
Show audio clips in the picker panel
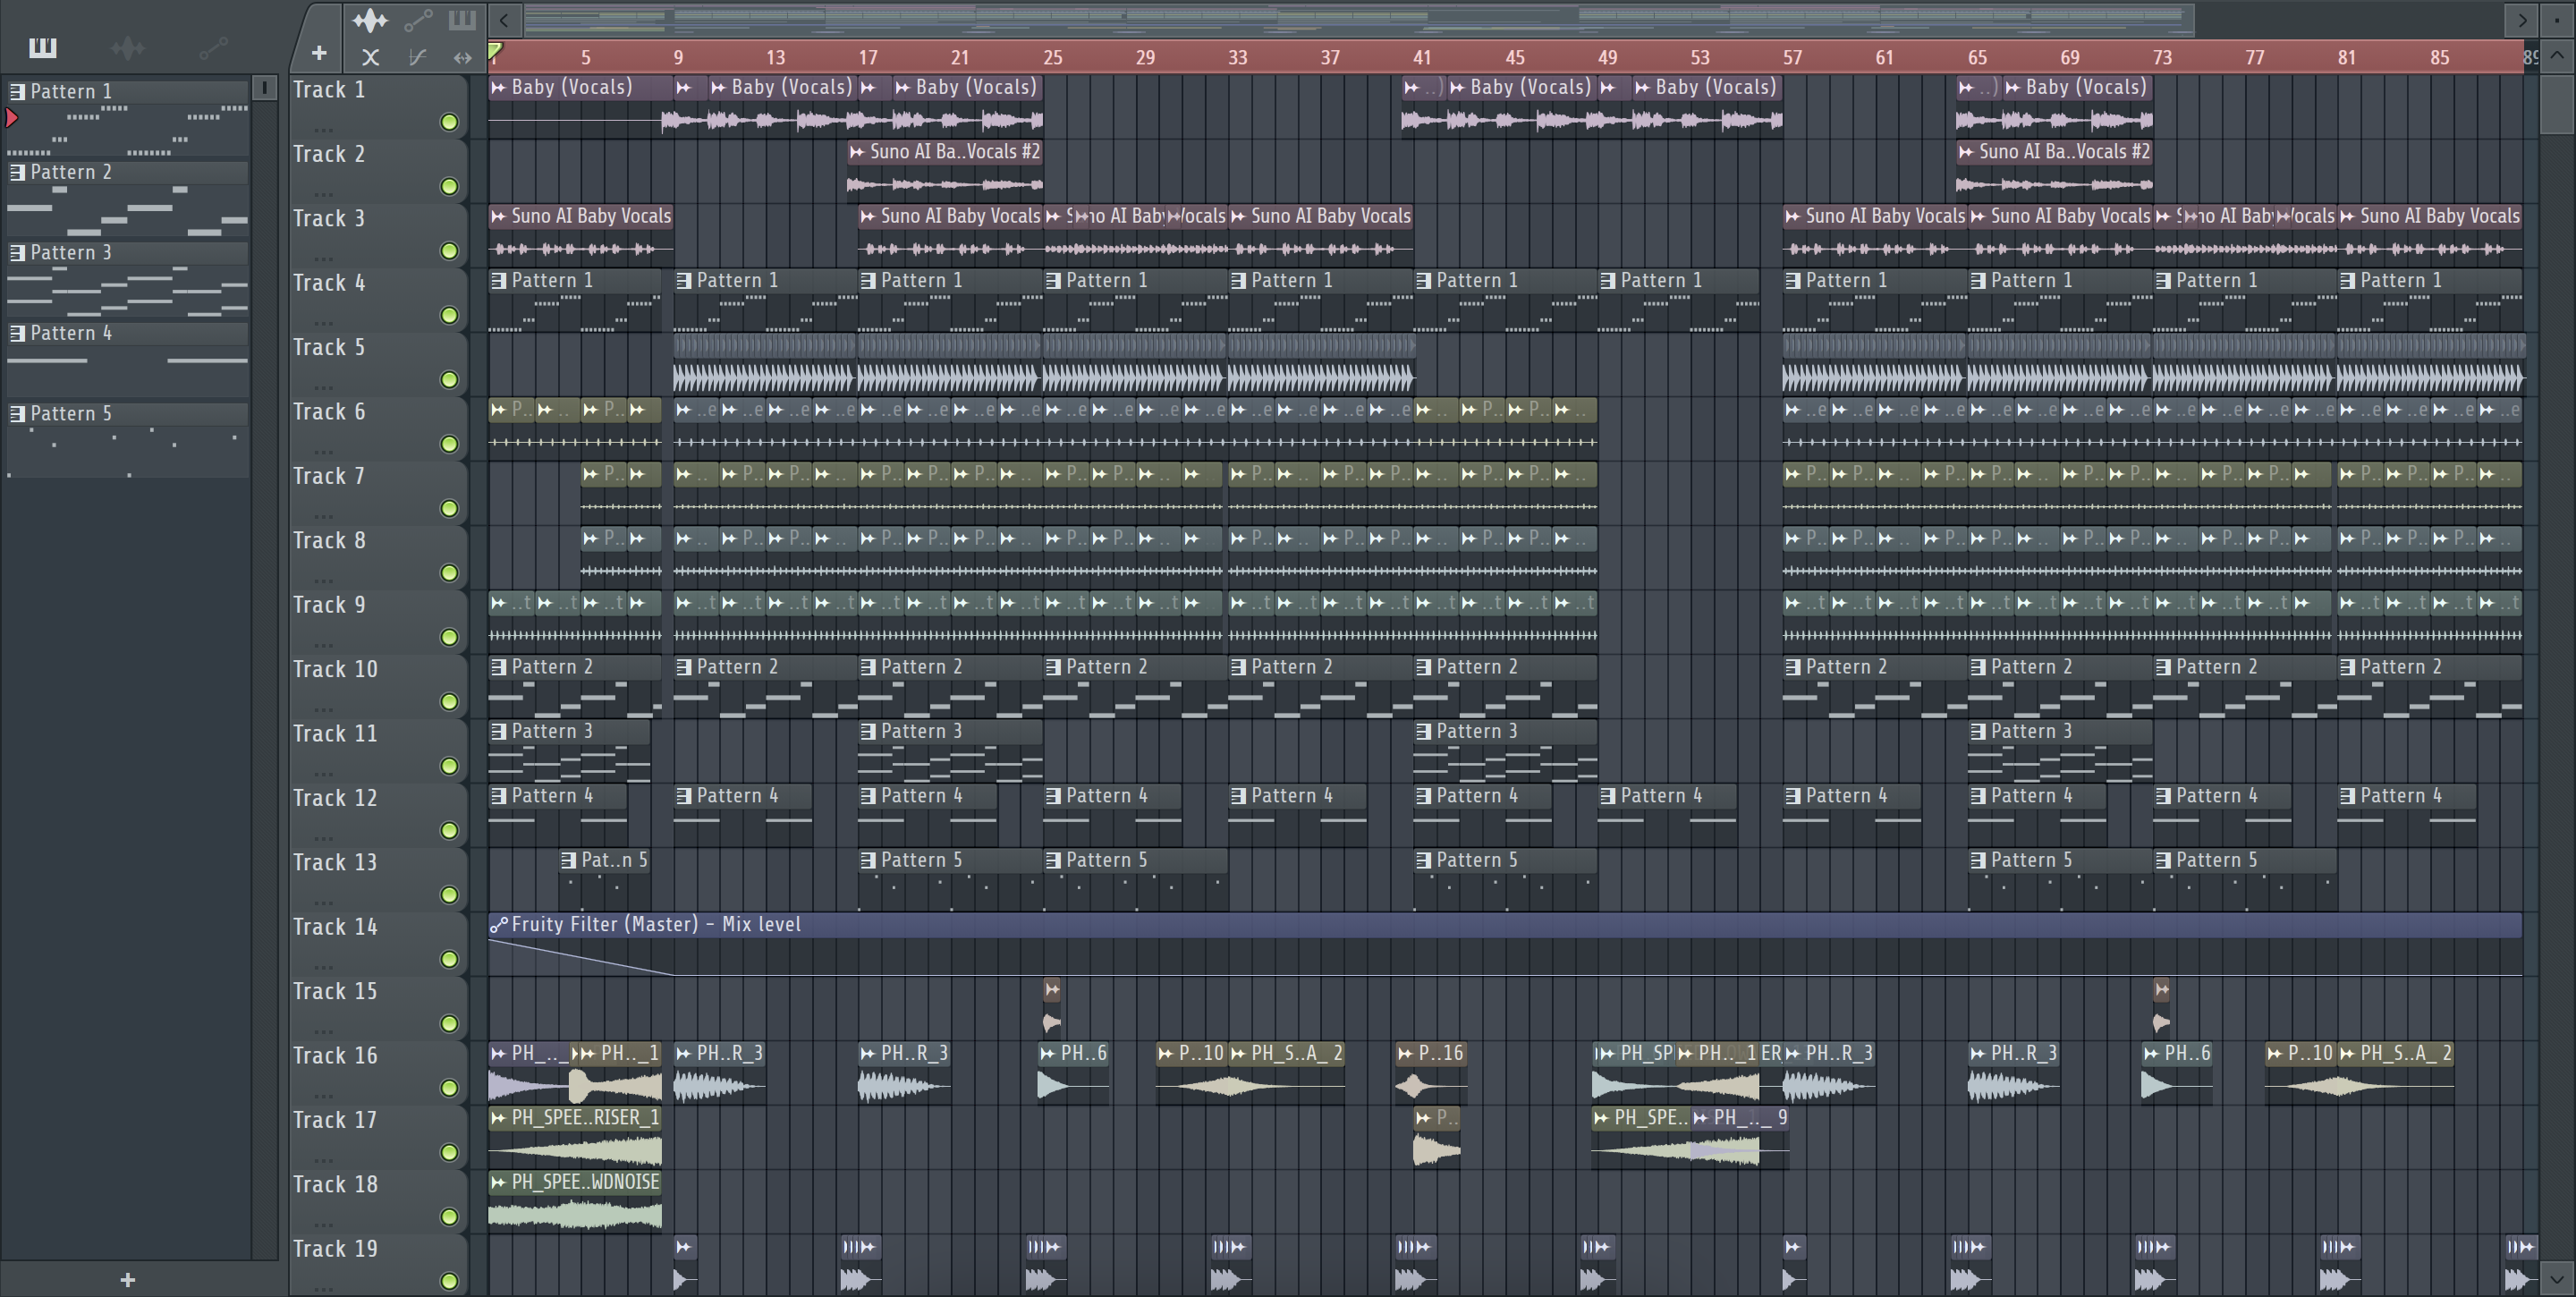[x=128, y=47]
